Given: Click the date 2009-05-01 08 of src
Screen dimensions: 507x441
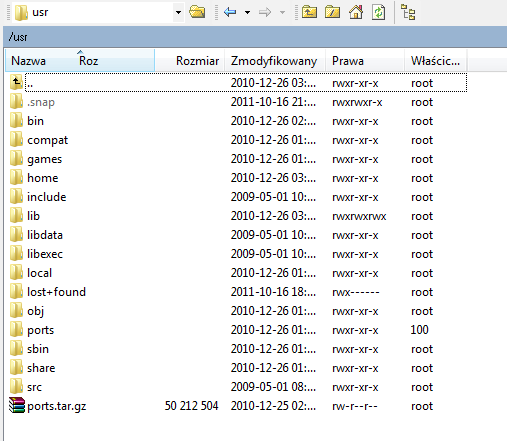Looking at the screenshot, I should pos(273,387).
